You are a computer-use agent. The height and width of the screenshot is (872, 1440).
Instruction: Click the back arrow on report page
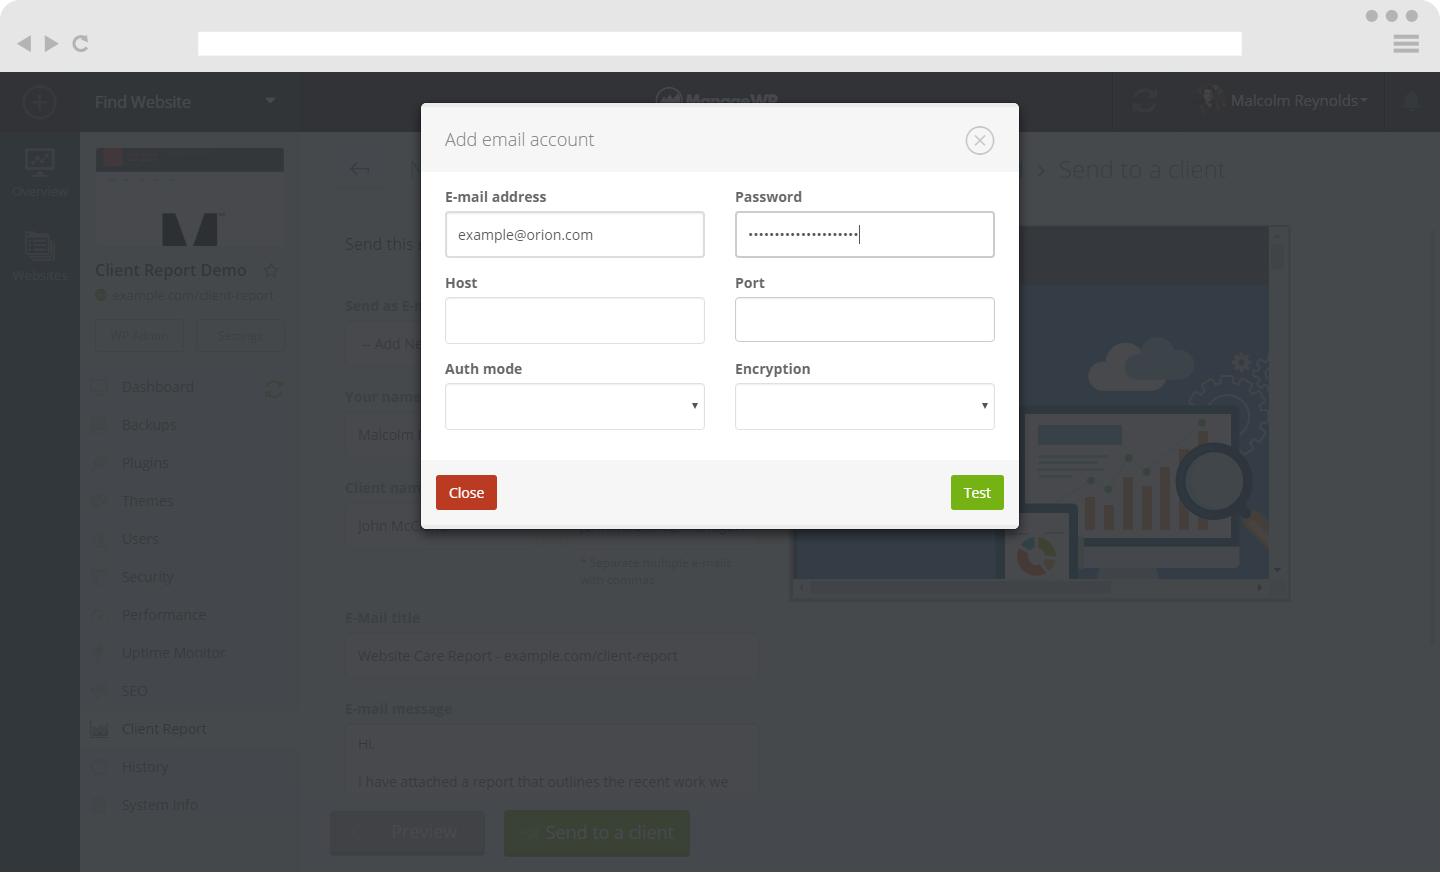[x=360, y=169]
